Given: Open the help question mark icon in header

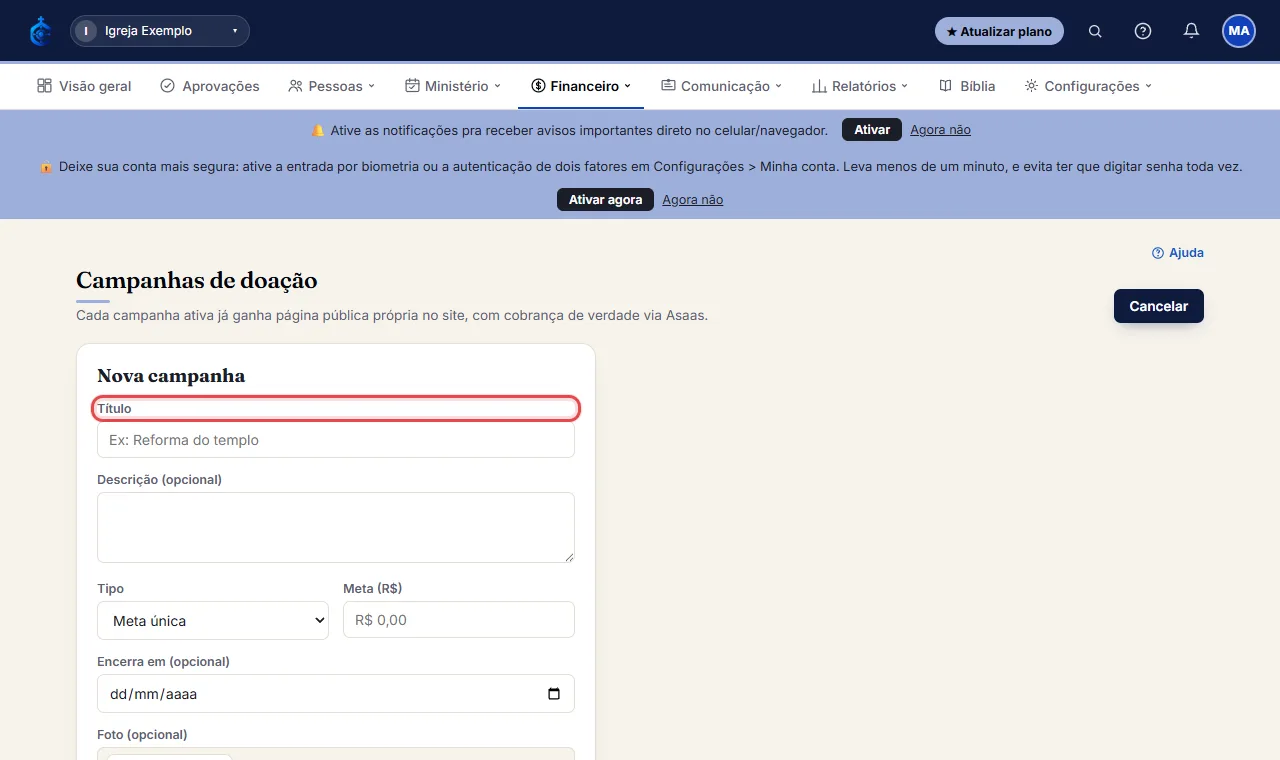Looking at the screenshot, I should pyautogui.click(x=1143, y=31).
